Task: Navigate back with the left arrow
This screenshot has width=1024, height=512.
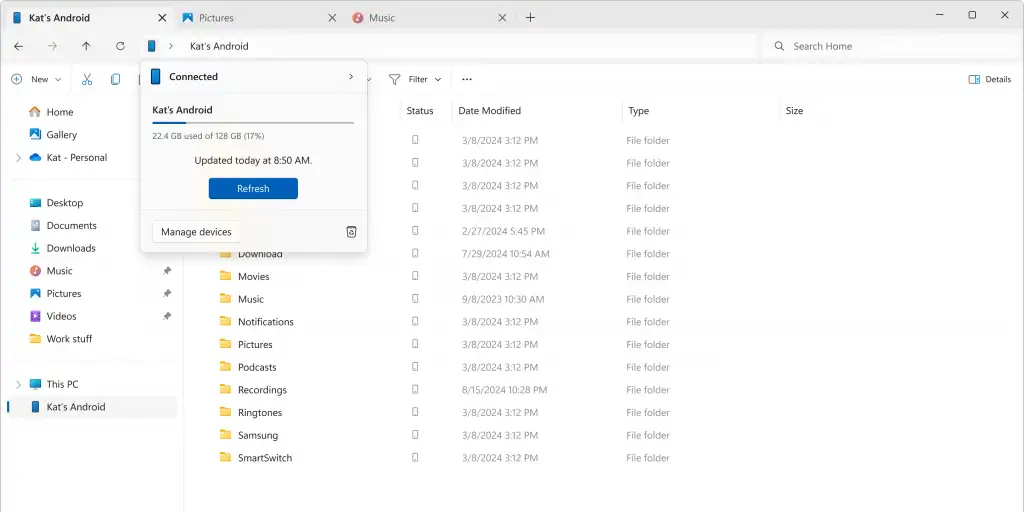Action: 18,46
